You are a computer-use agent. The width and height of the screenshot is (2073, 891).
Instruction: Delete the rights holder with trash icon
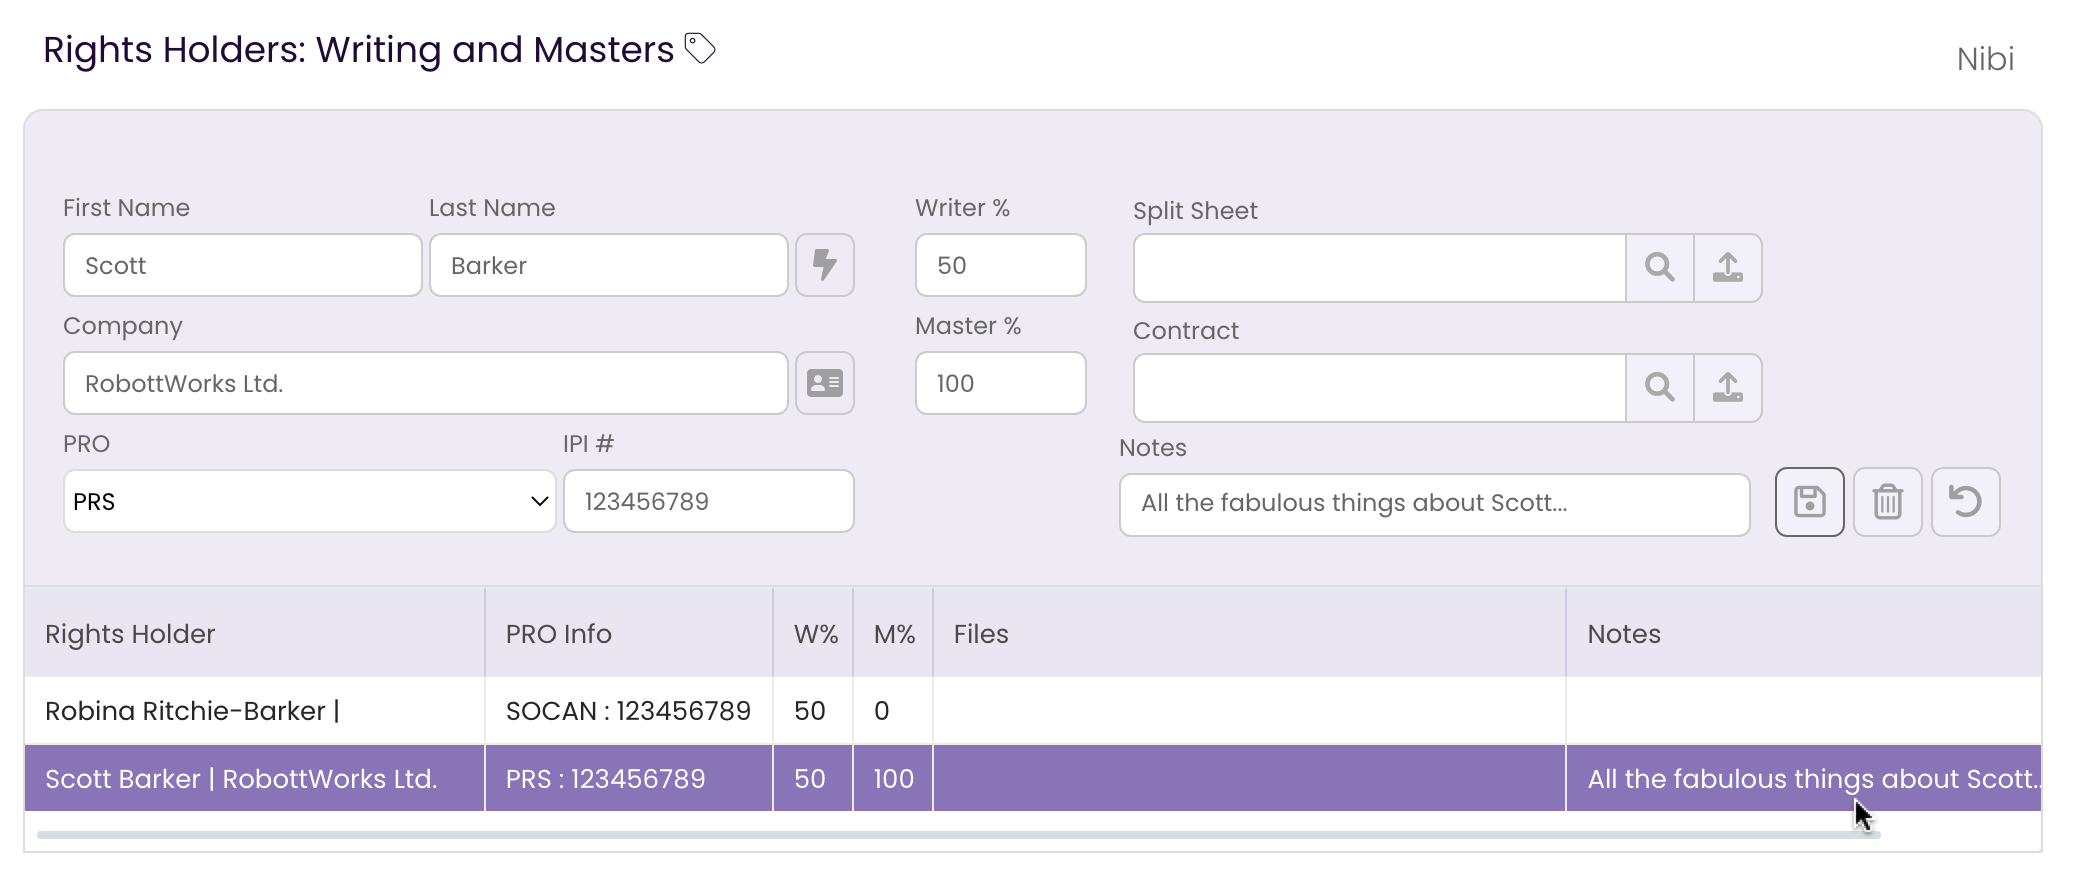point(1888,502)
